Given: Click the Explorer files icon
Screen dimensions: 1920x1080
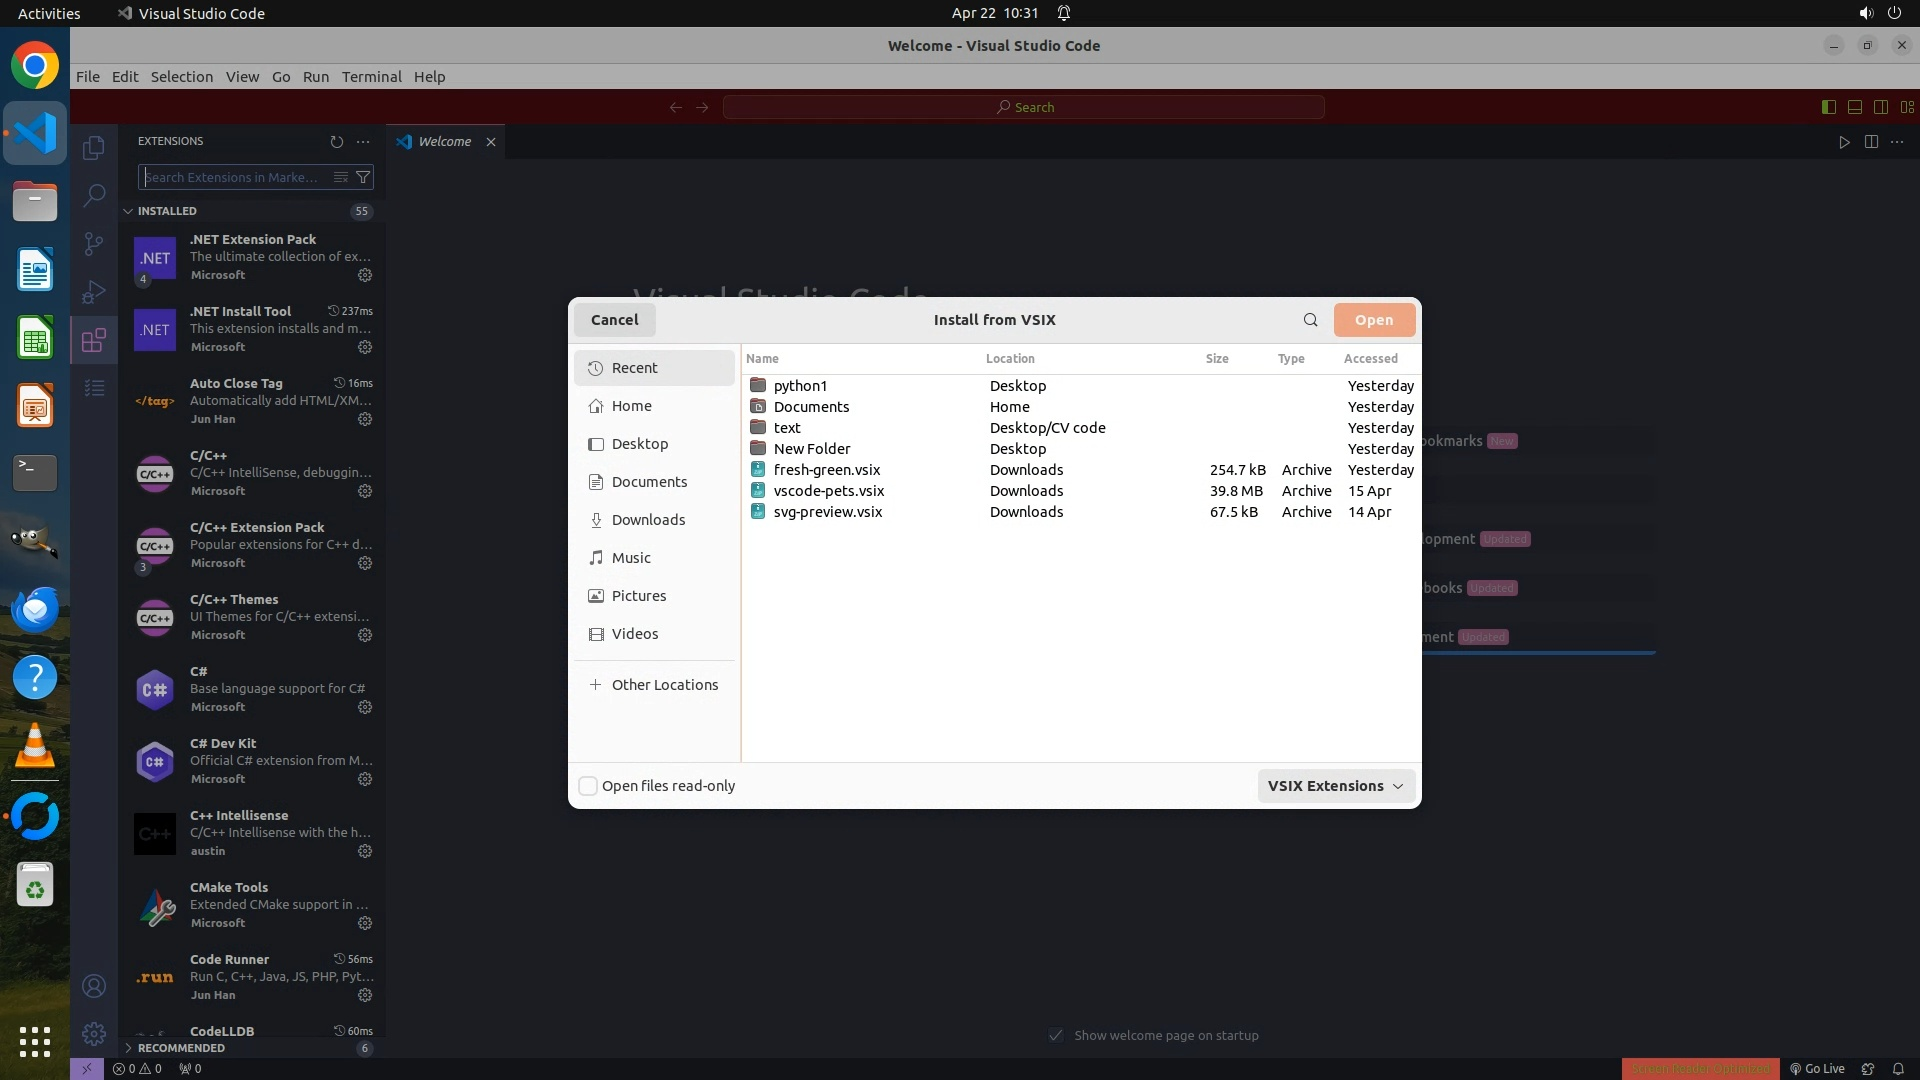Looking at the screenshot, I should pyautogui.click(x=94, y=148).
